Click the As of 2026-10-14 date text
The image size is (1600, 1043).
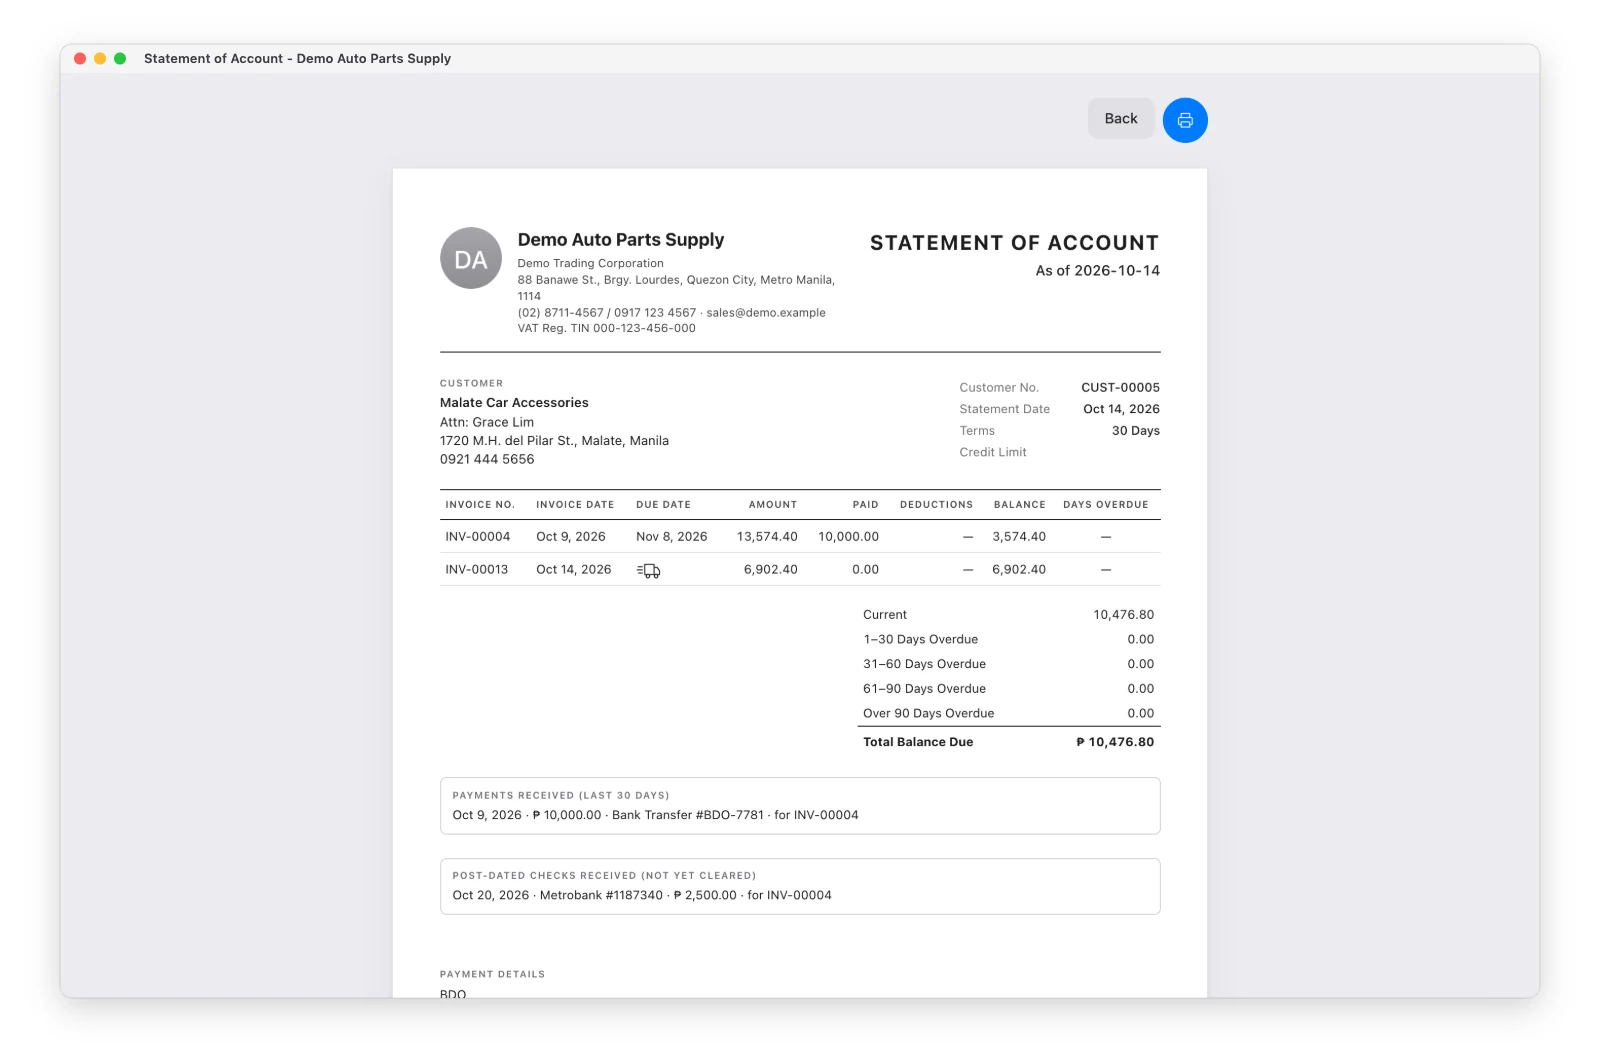[1098, 271]
